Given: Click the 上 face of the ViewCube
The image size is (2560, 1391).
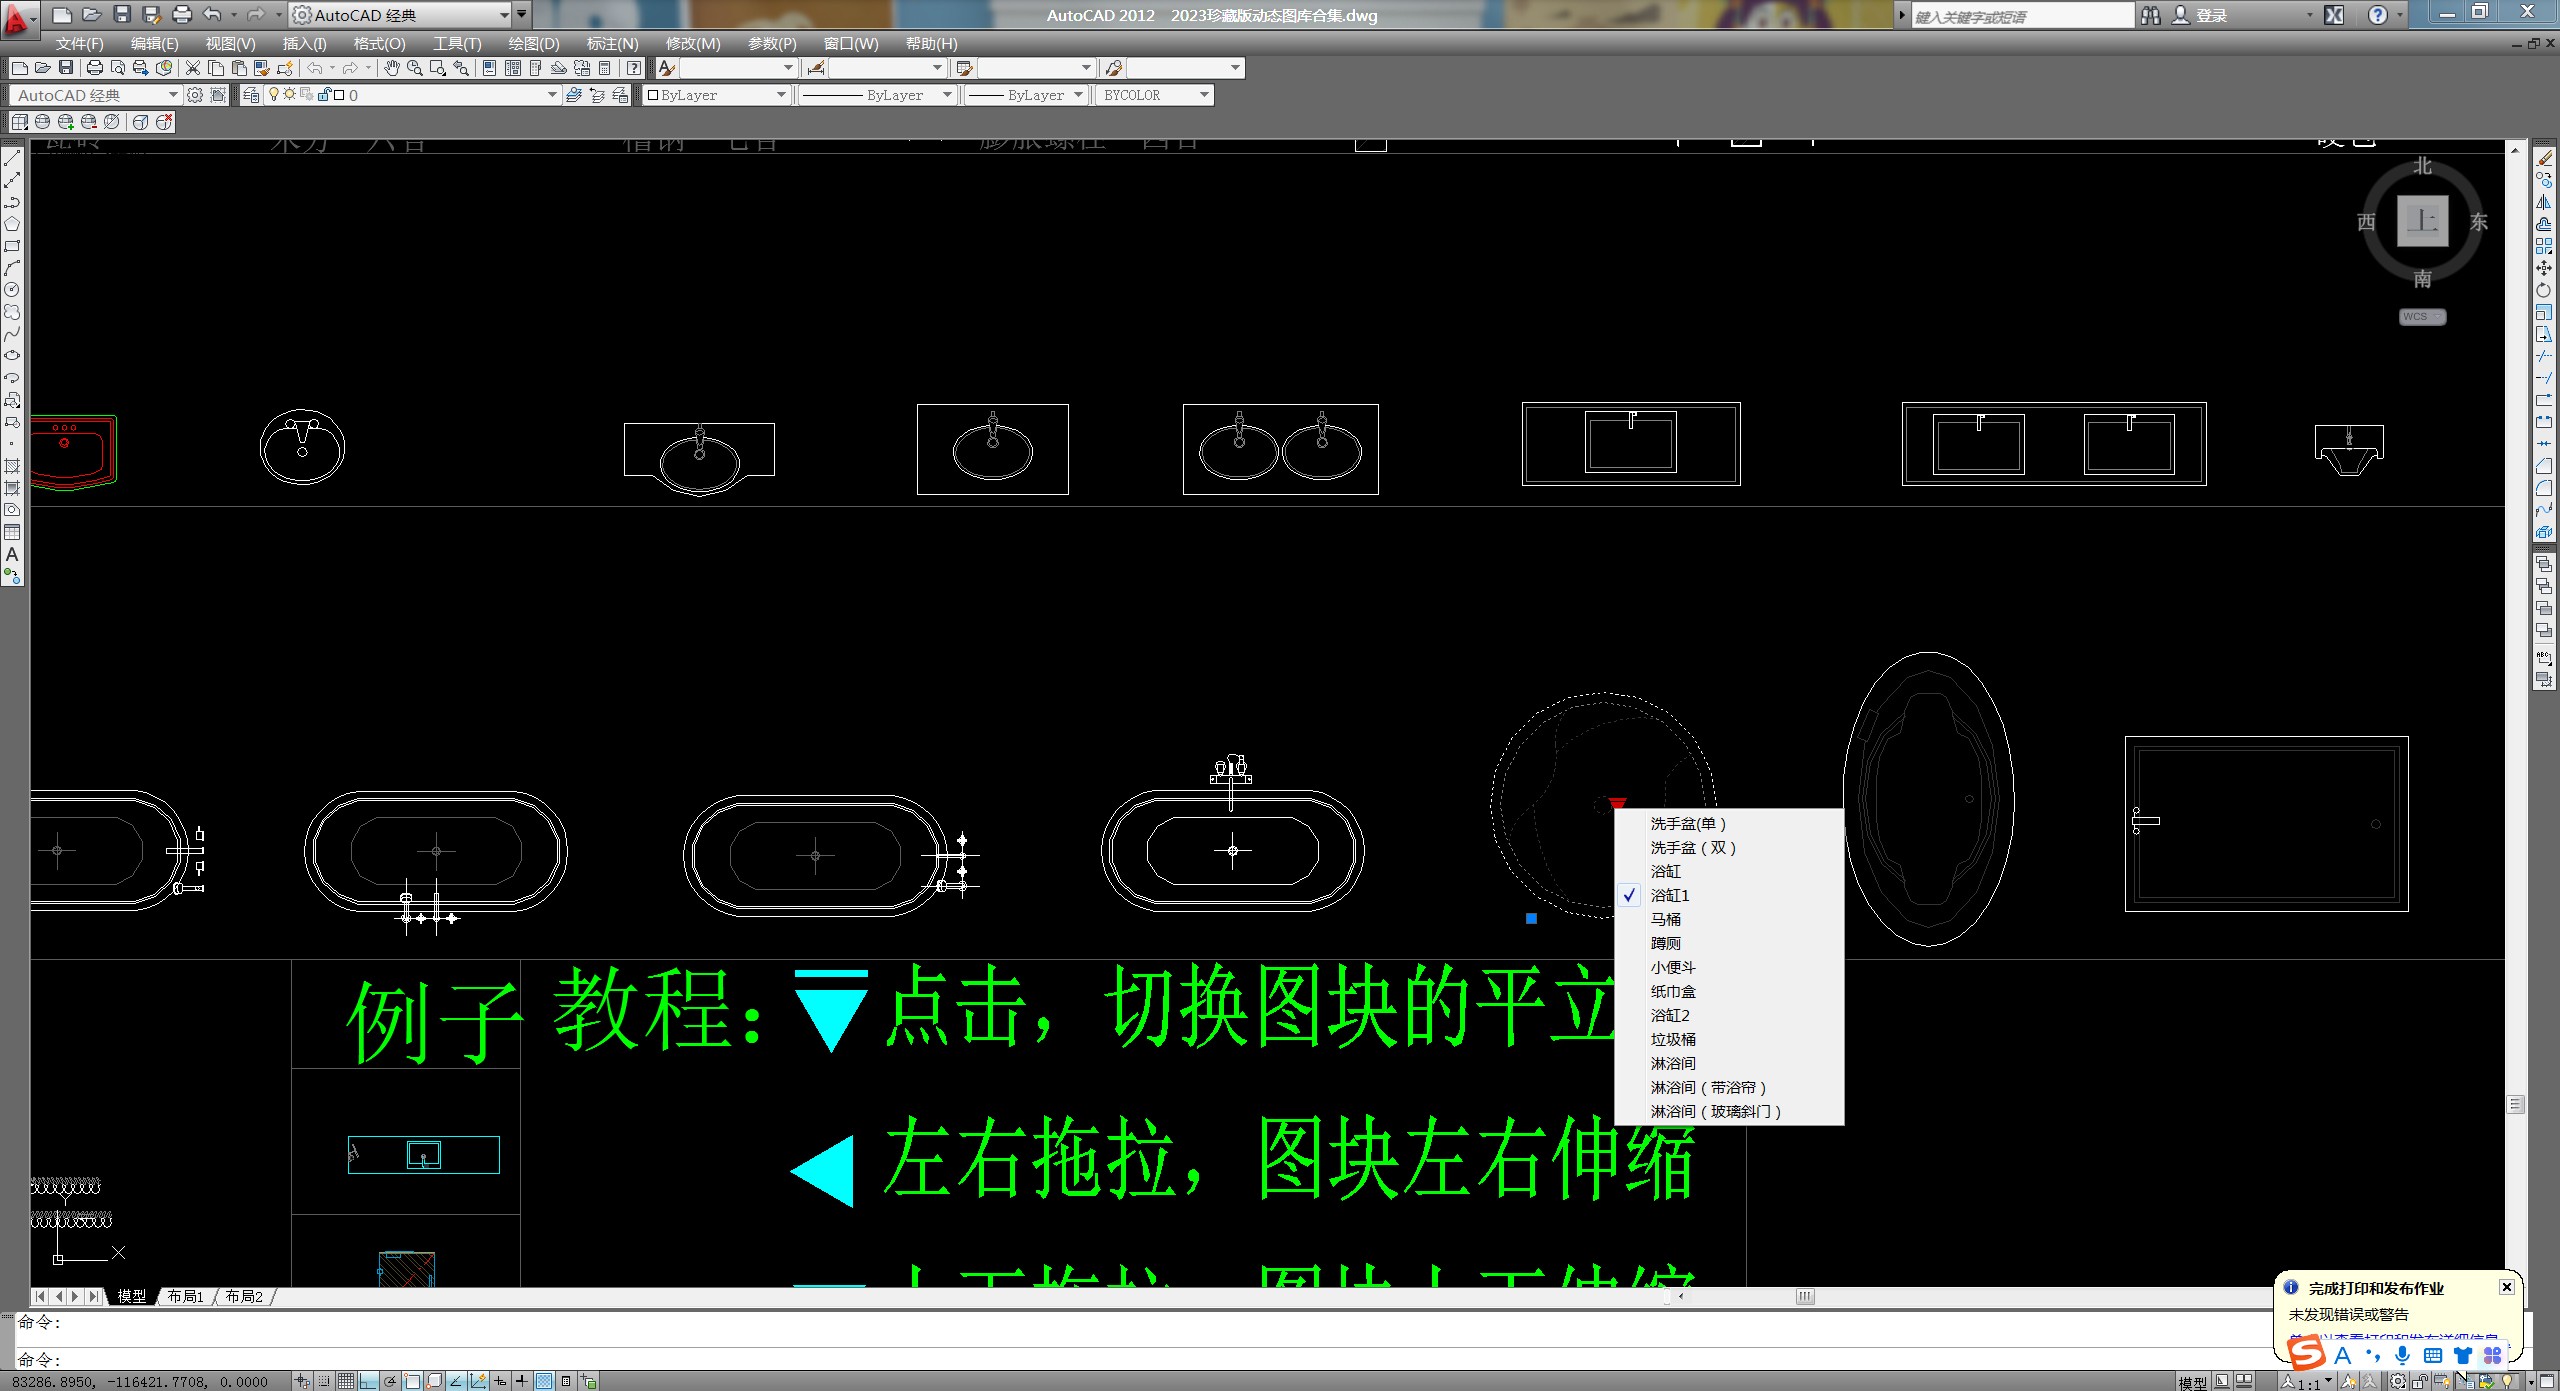Looking at the screenshot, I should pos(2422,221).
